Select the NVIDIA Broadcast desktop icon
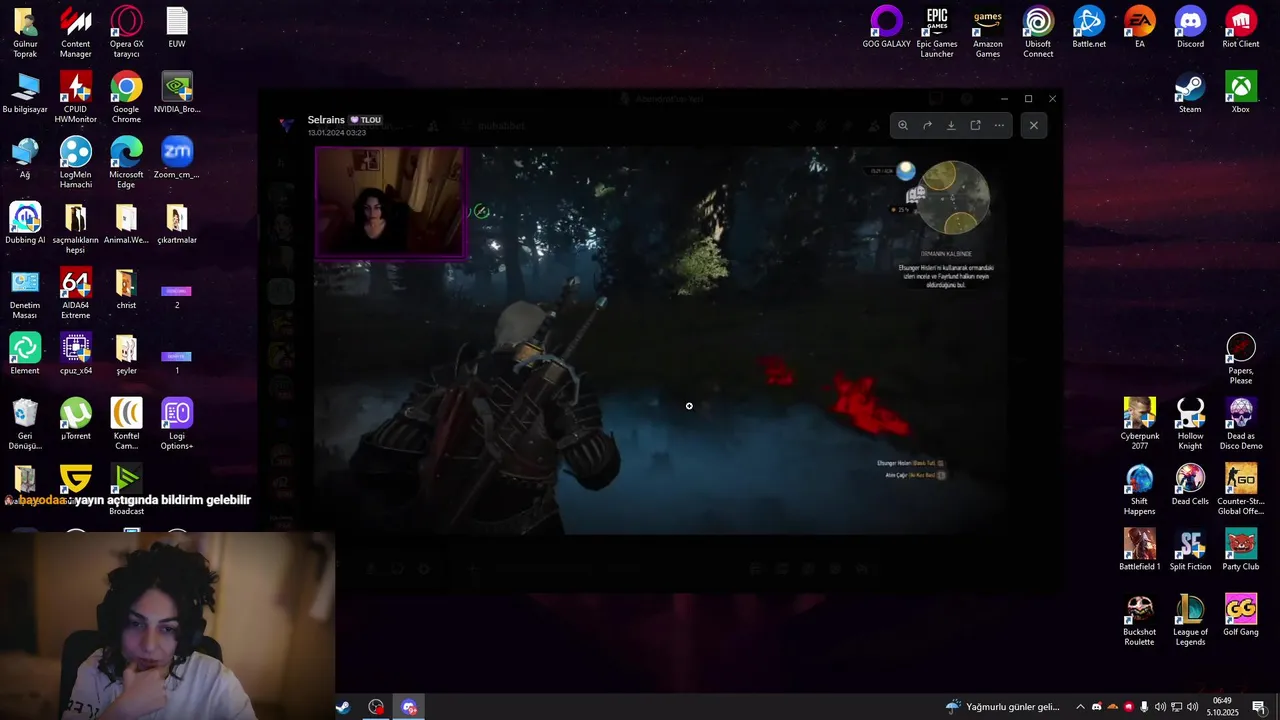Viewport: 1280px width, 720px height. [x=177, y=93]
